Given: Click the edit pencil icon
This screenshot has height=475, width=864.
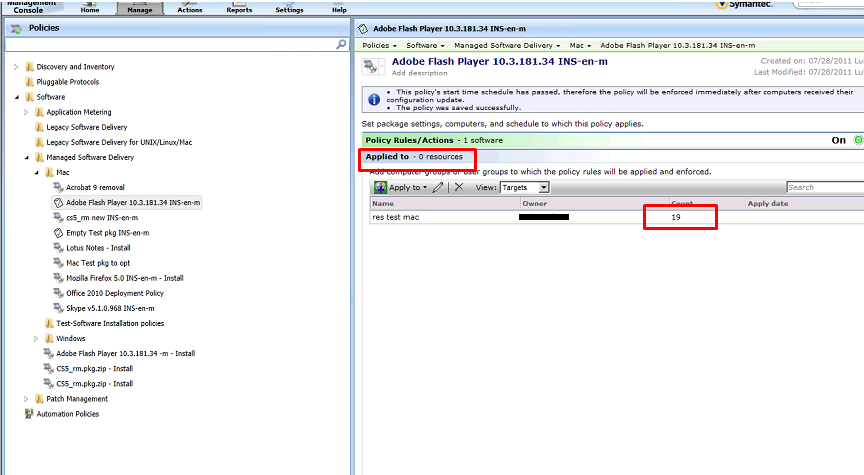Looking at the screenshot, I should coord(438,187).
